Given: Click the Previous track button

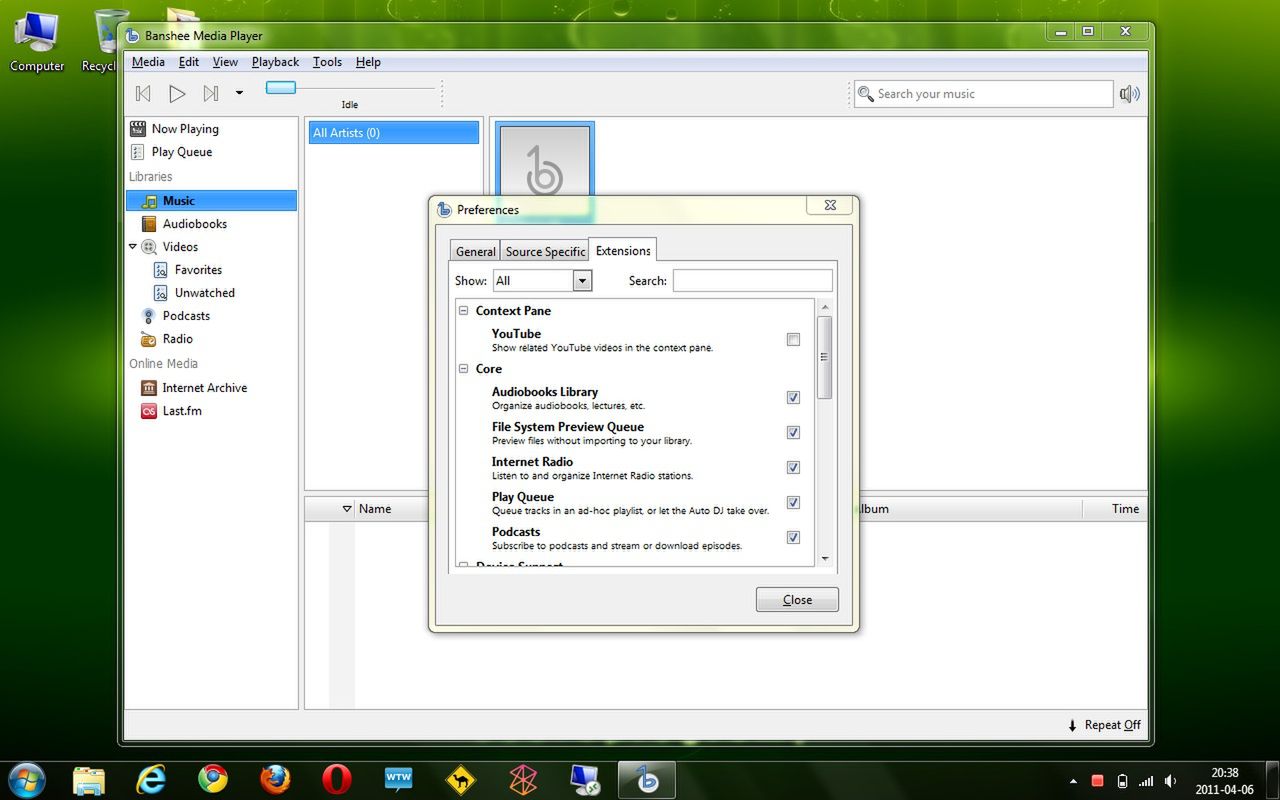Looking at the screenshot, I should 143,93.
